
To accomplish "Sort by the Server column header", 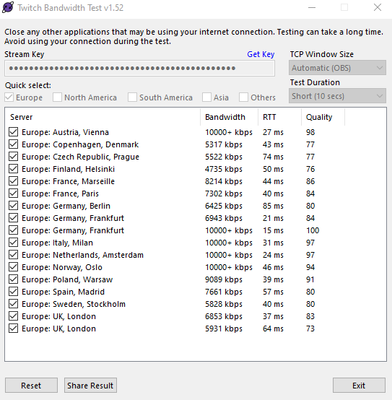I will point(103,117).
